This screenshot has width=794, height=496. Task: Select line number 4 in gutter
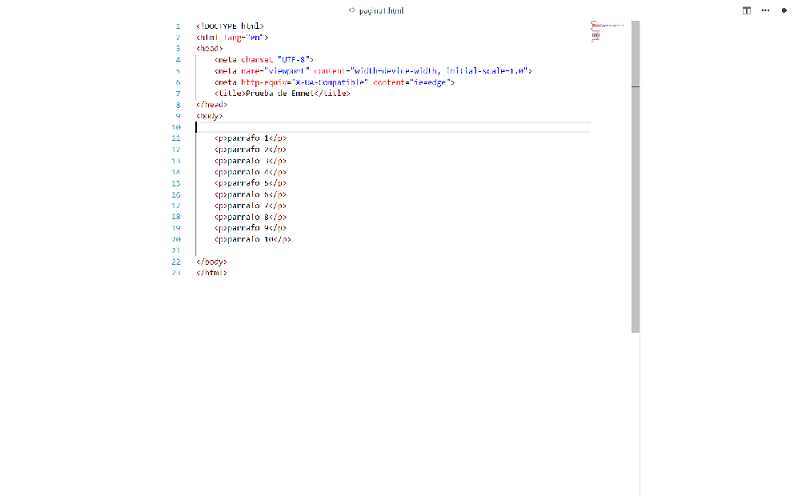178,60
